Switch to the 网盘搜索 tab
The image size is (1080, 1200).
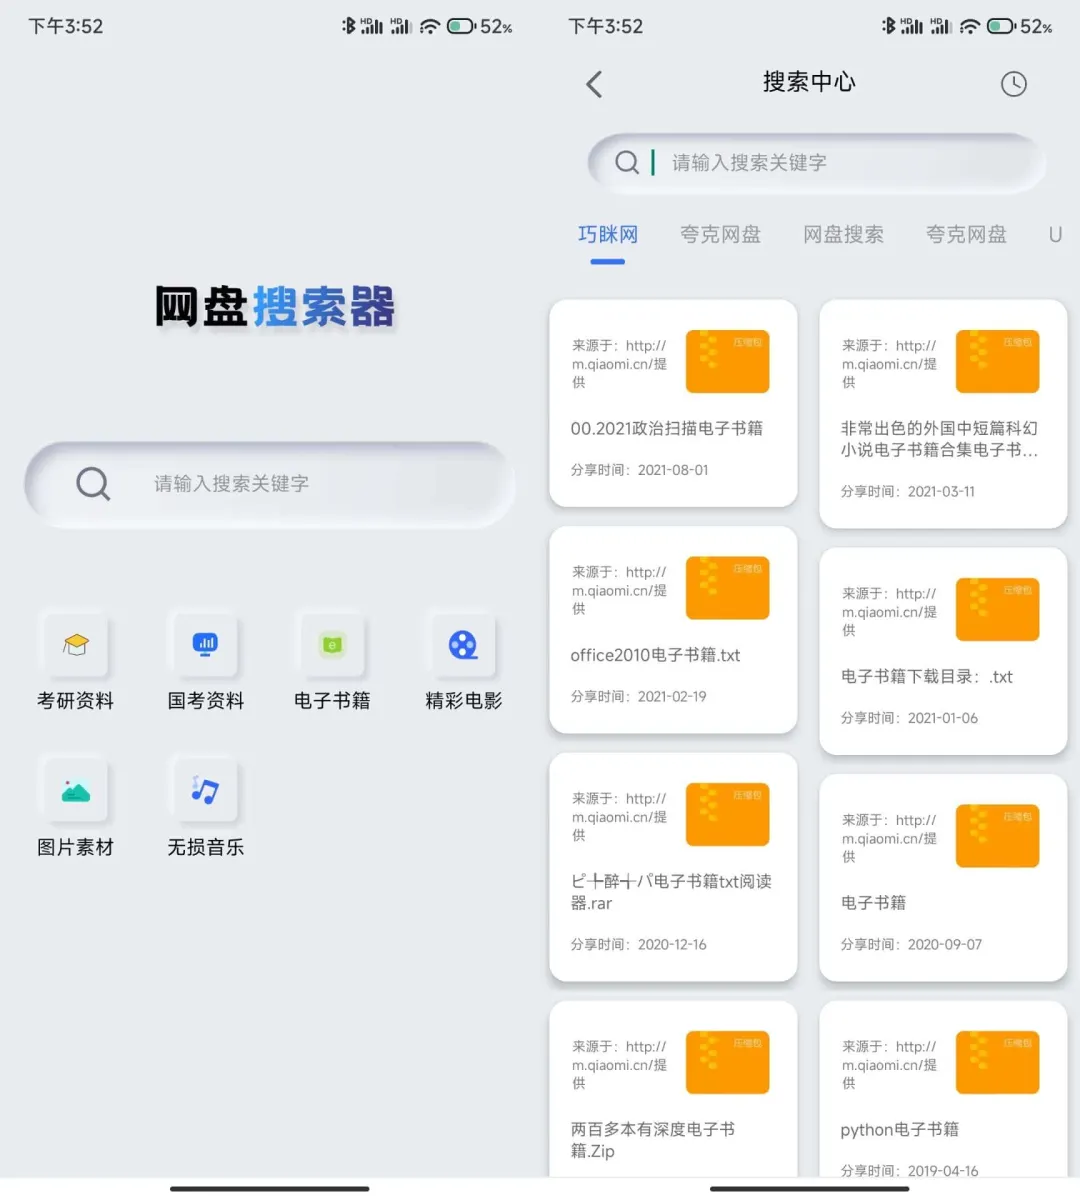[843, 234]
